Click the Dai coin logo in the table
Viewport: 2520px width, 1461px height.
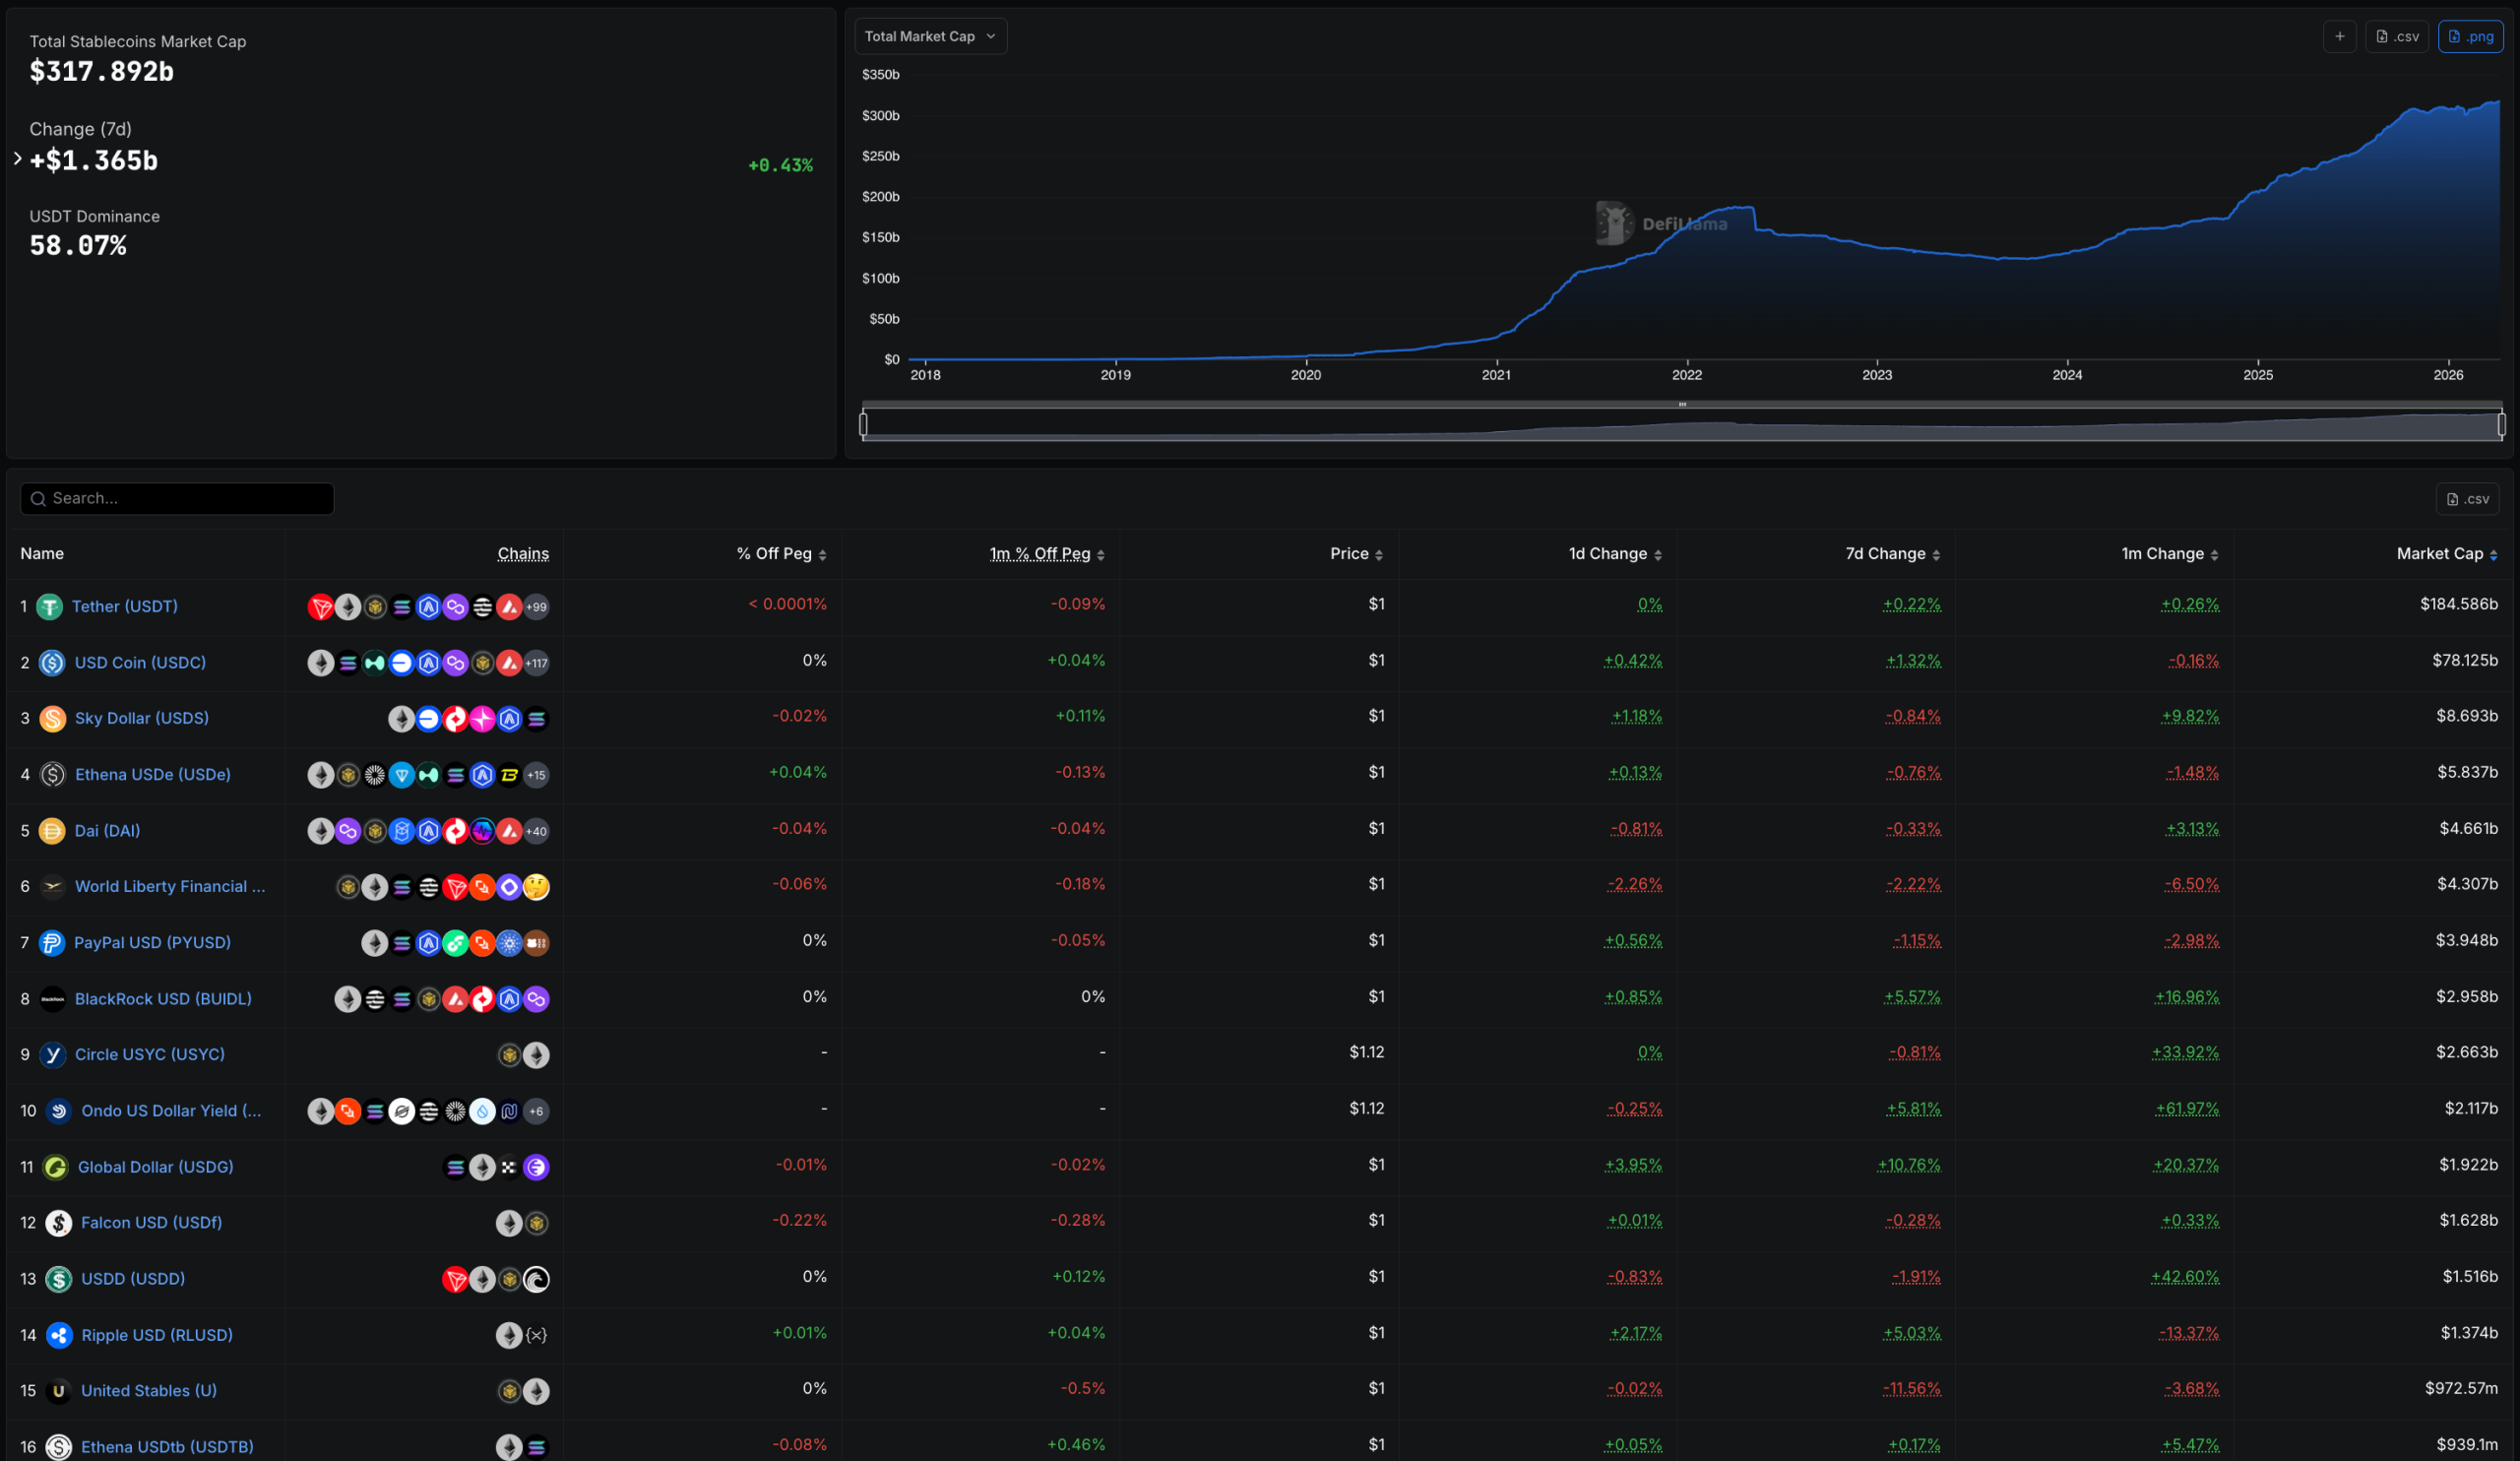click(52, 831)
